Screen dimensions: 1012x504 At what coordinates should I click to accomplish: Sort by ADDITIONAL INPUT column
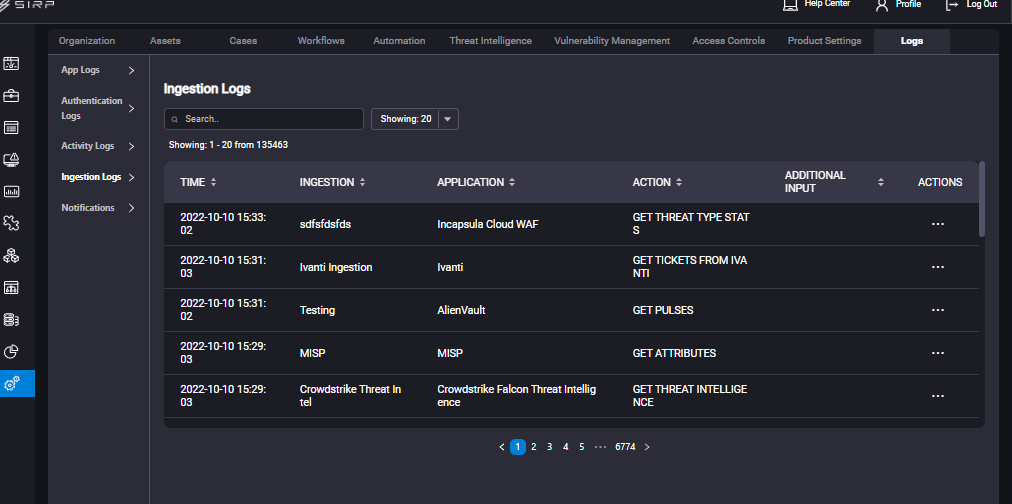880,183
